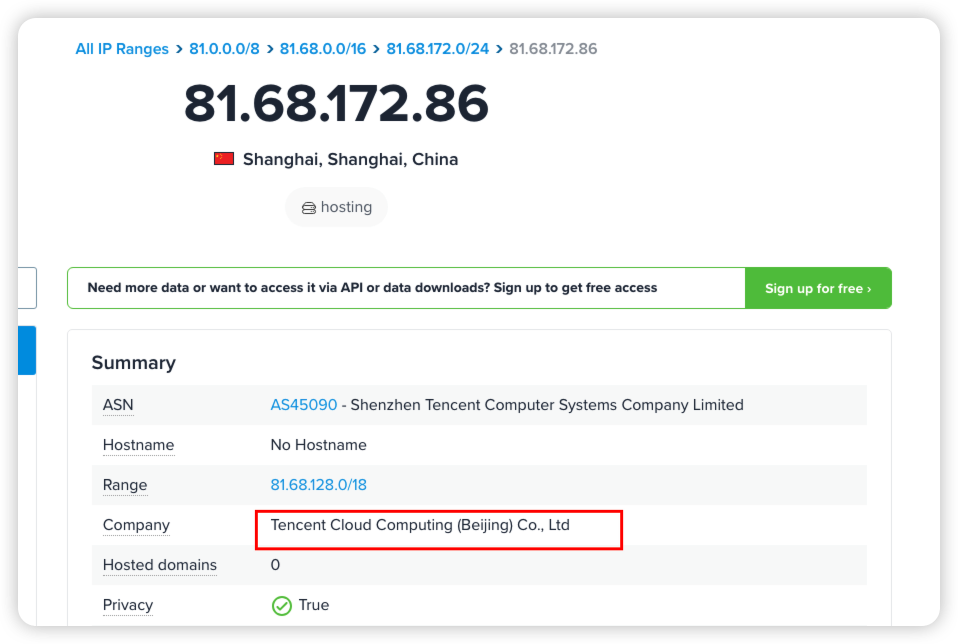Click the Range row label

coord(125,485)
